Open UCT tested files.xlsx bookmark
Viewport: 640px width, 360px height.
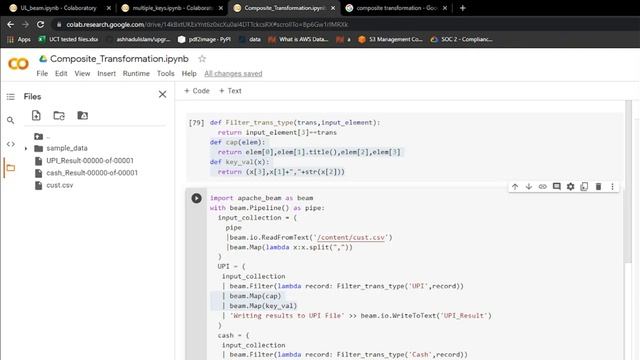68,39
